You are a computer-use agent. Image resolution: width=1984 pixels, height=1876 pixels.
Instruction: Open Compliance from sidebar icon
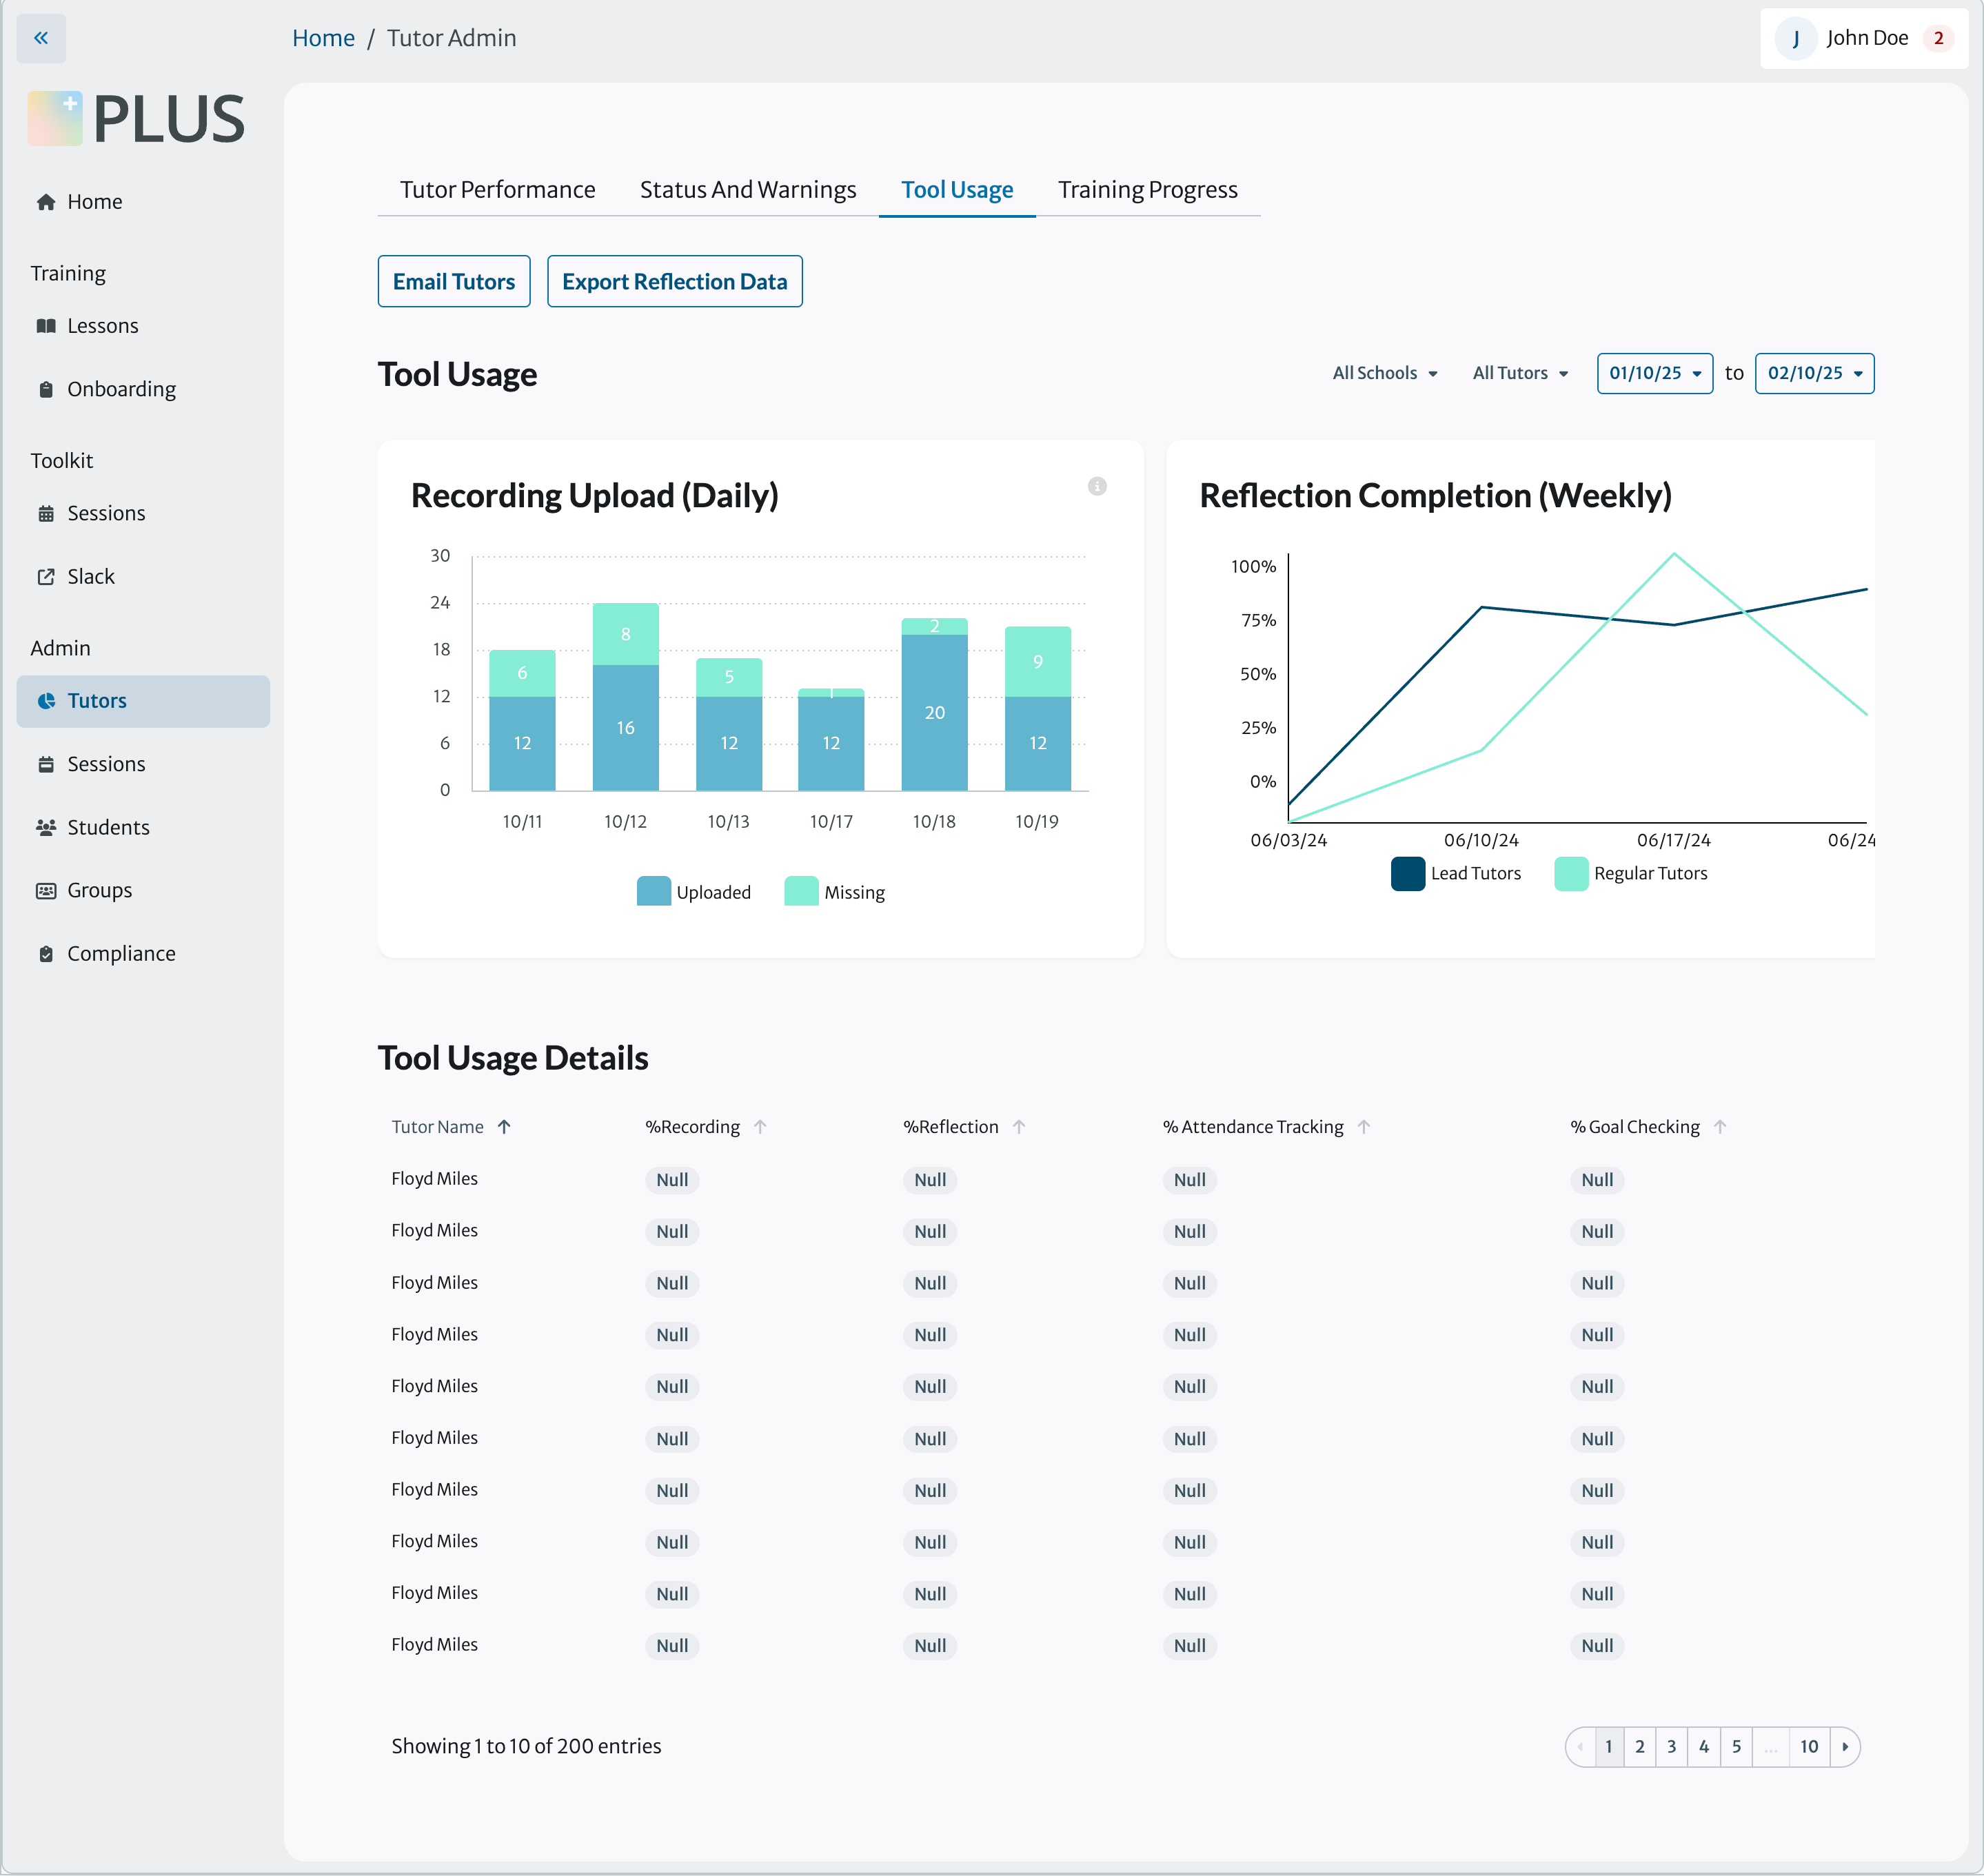tap(46, 954)
